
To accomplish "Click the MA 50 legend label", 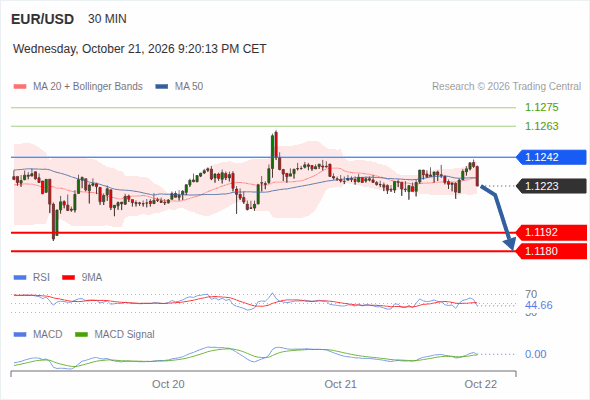I will (189, 87).
